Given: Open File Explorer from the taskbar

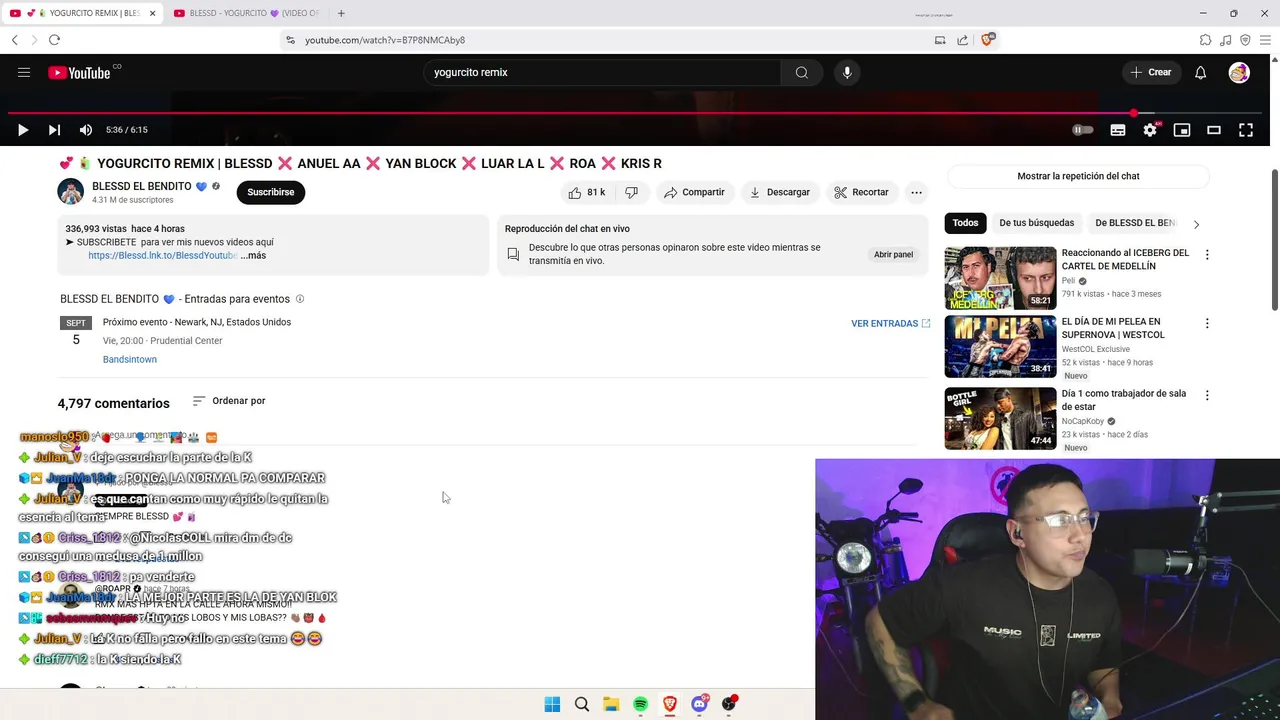Looking at the screenshot, I should tap(611, 704).
